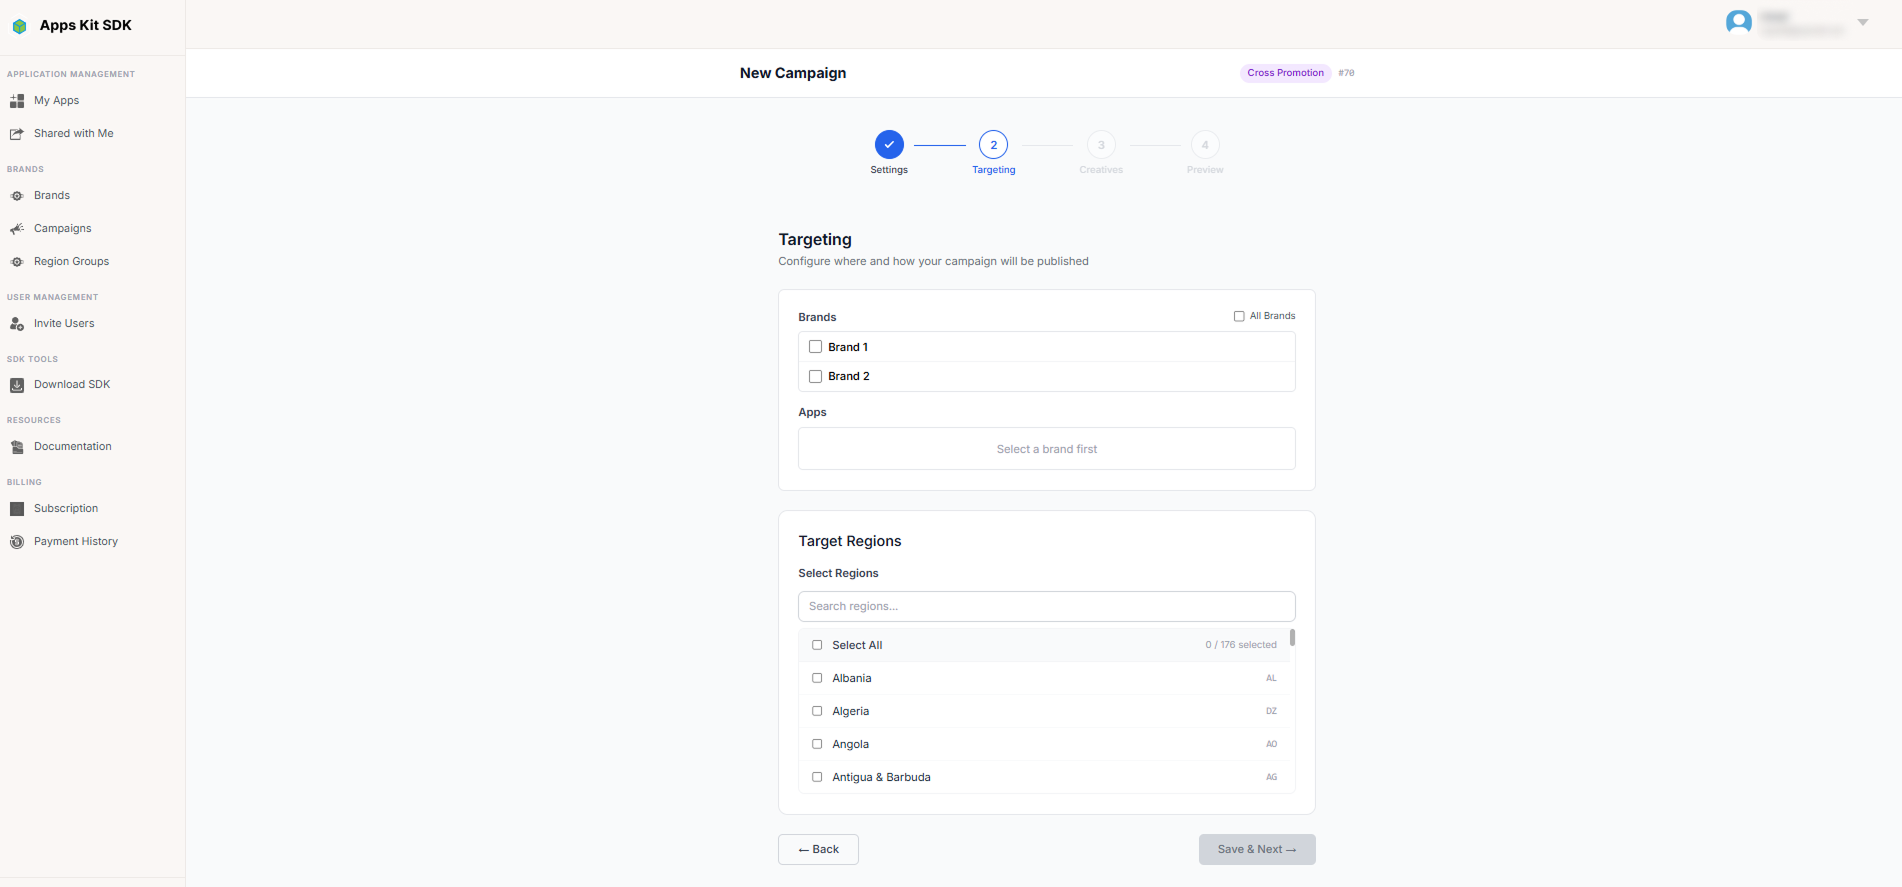Click the 'Albania' region name
Viewport: 1902px width, 887px height.
pos(851,678)
